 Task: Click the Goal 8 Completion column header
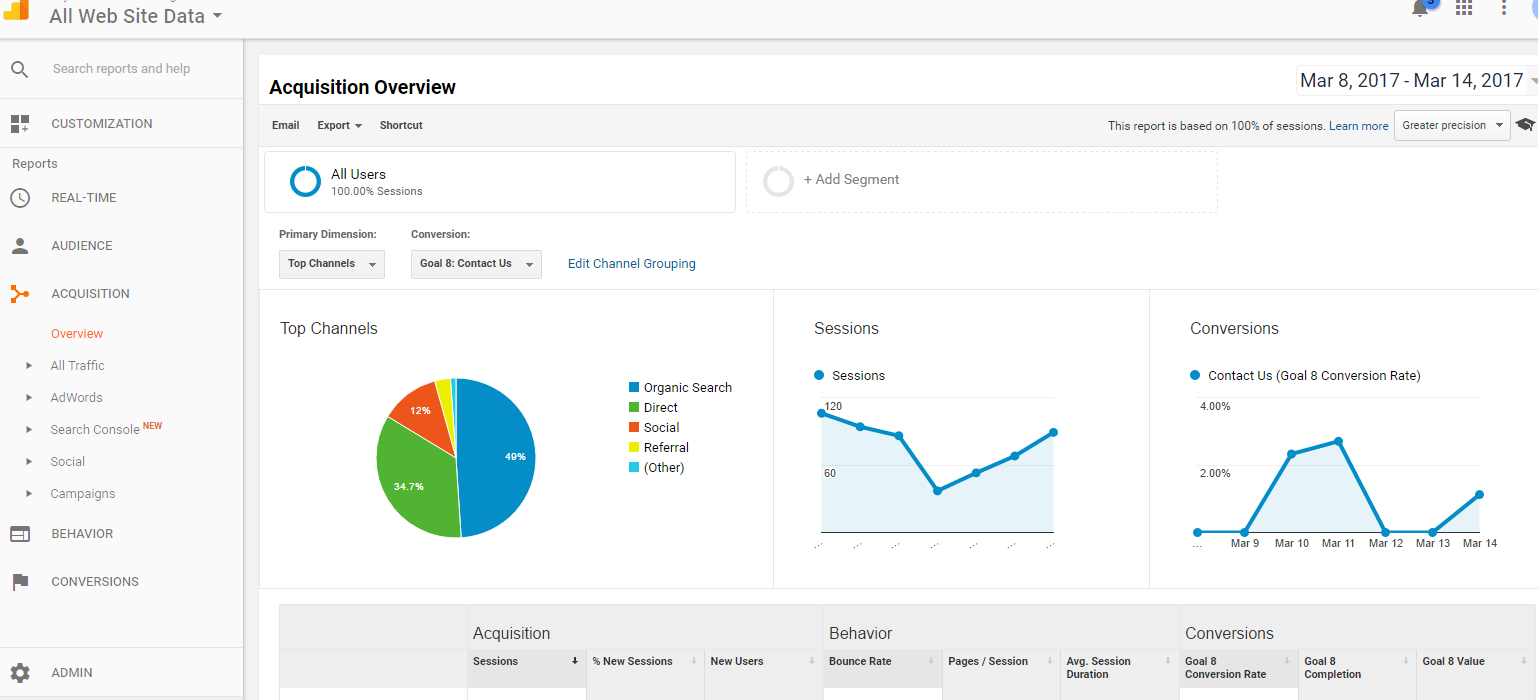click(1357, 668)
